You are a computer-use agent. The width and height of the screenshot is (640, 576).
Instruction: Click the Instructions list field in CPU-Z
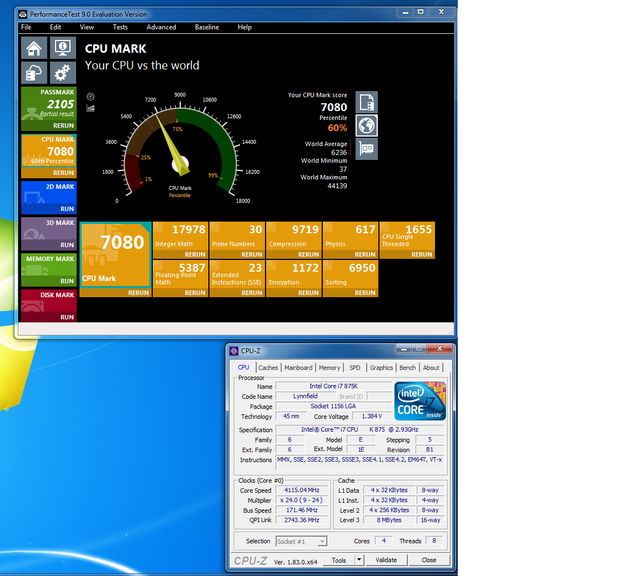click(360, 465)
